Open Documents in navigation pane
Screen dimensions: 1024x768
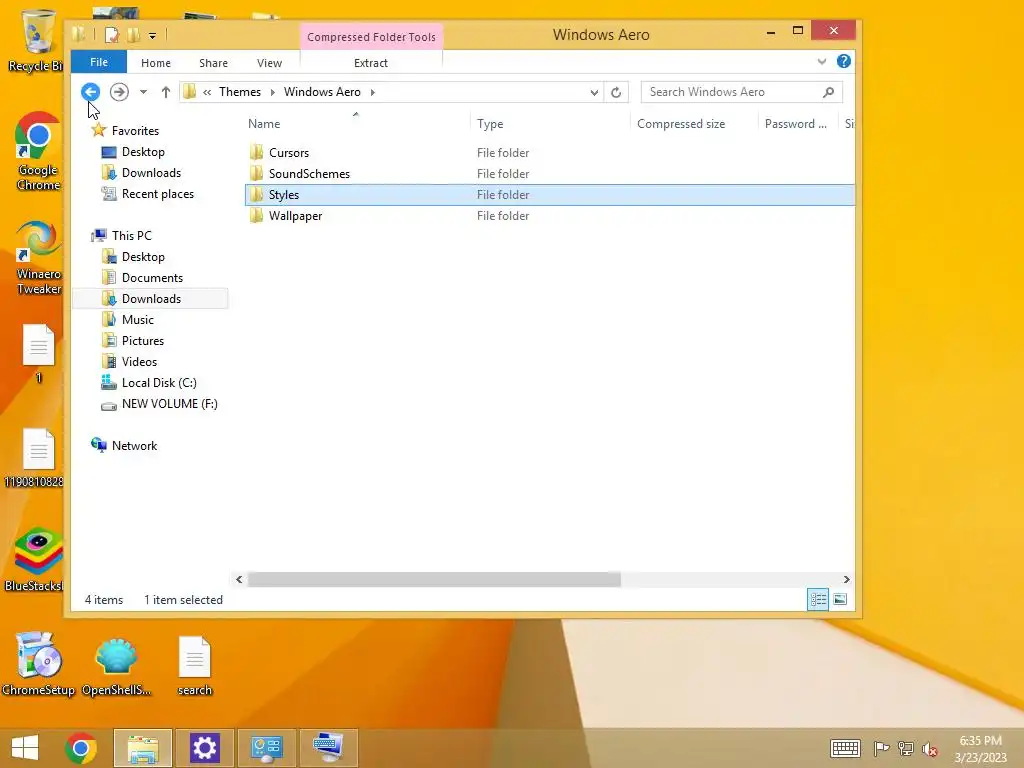point(152,278)
